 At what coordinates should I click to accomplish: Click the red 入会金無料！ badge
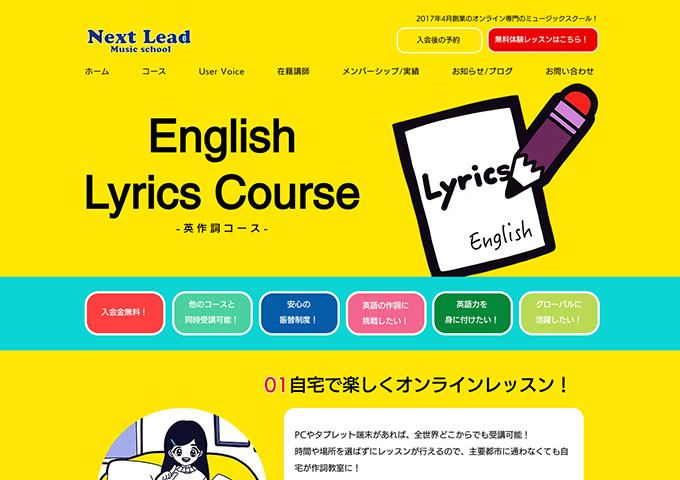(x=125, y=313)
